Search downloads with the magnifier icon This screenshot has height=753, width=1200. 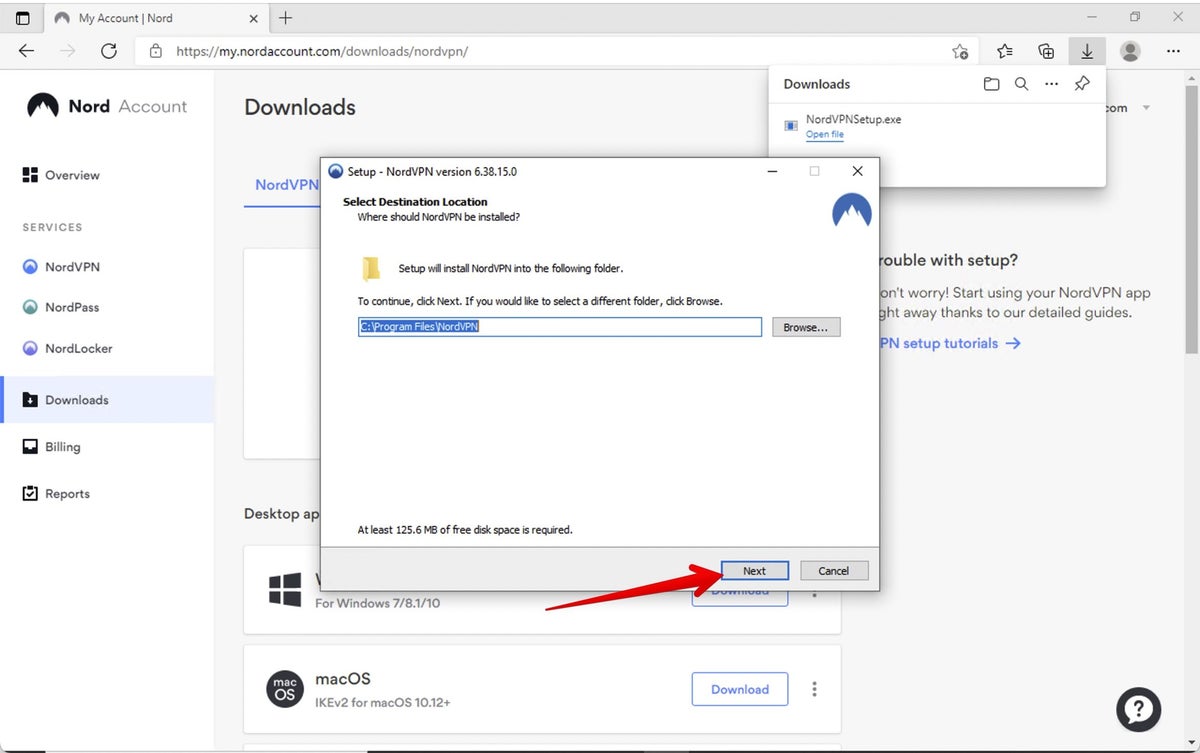tap(1021, 84)
